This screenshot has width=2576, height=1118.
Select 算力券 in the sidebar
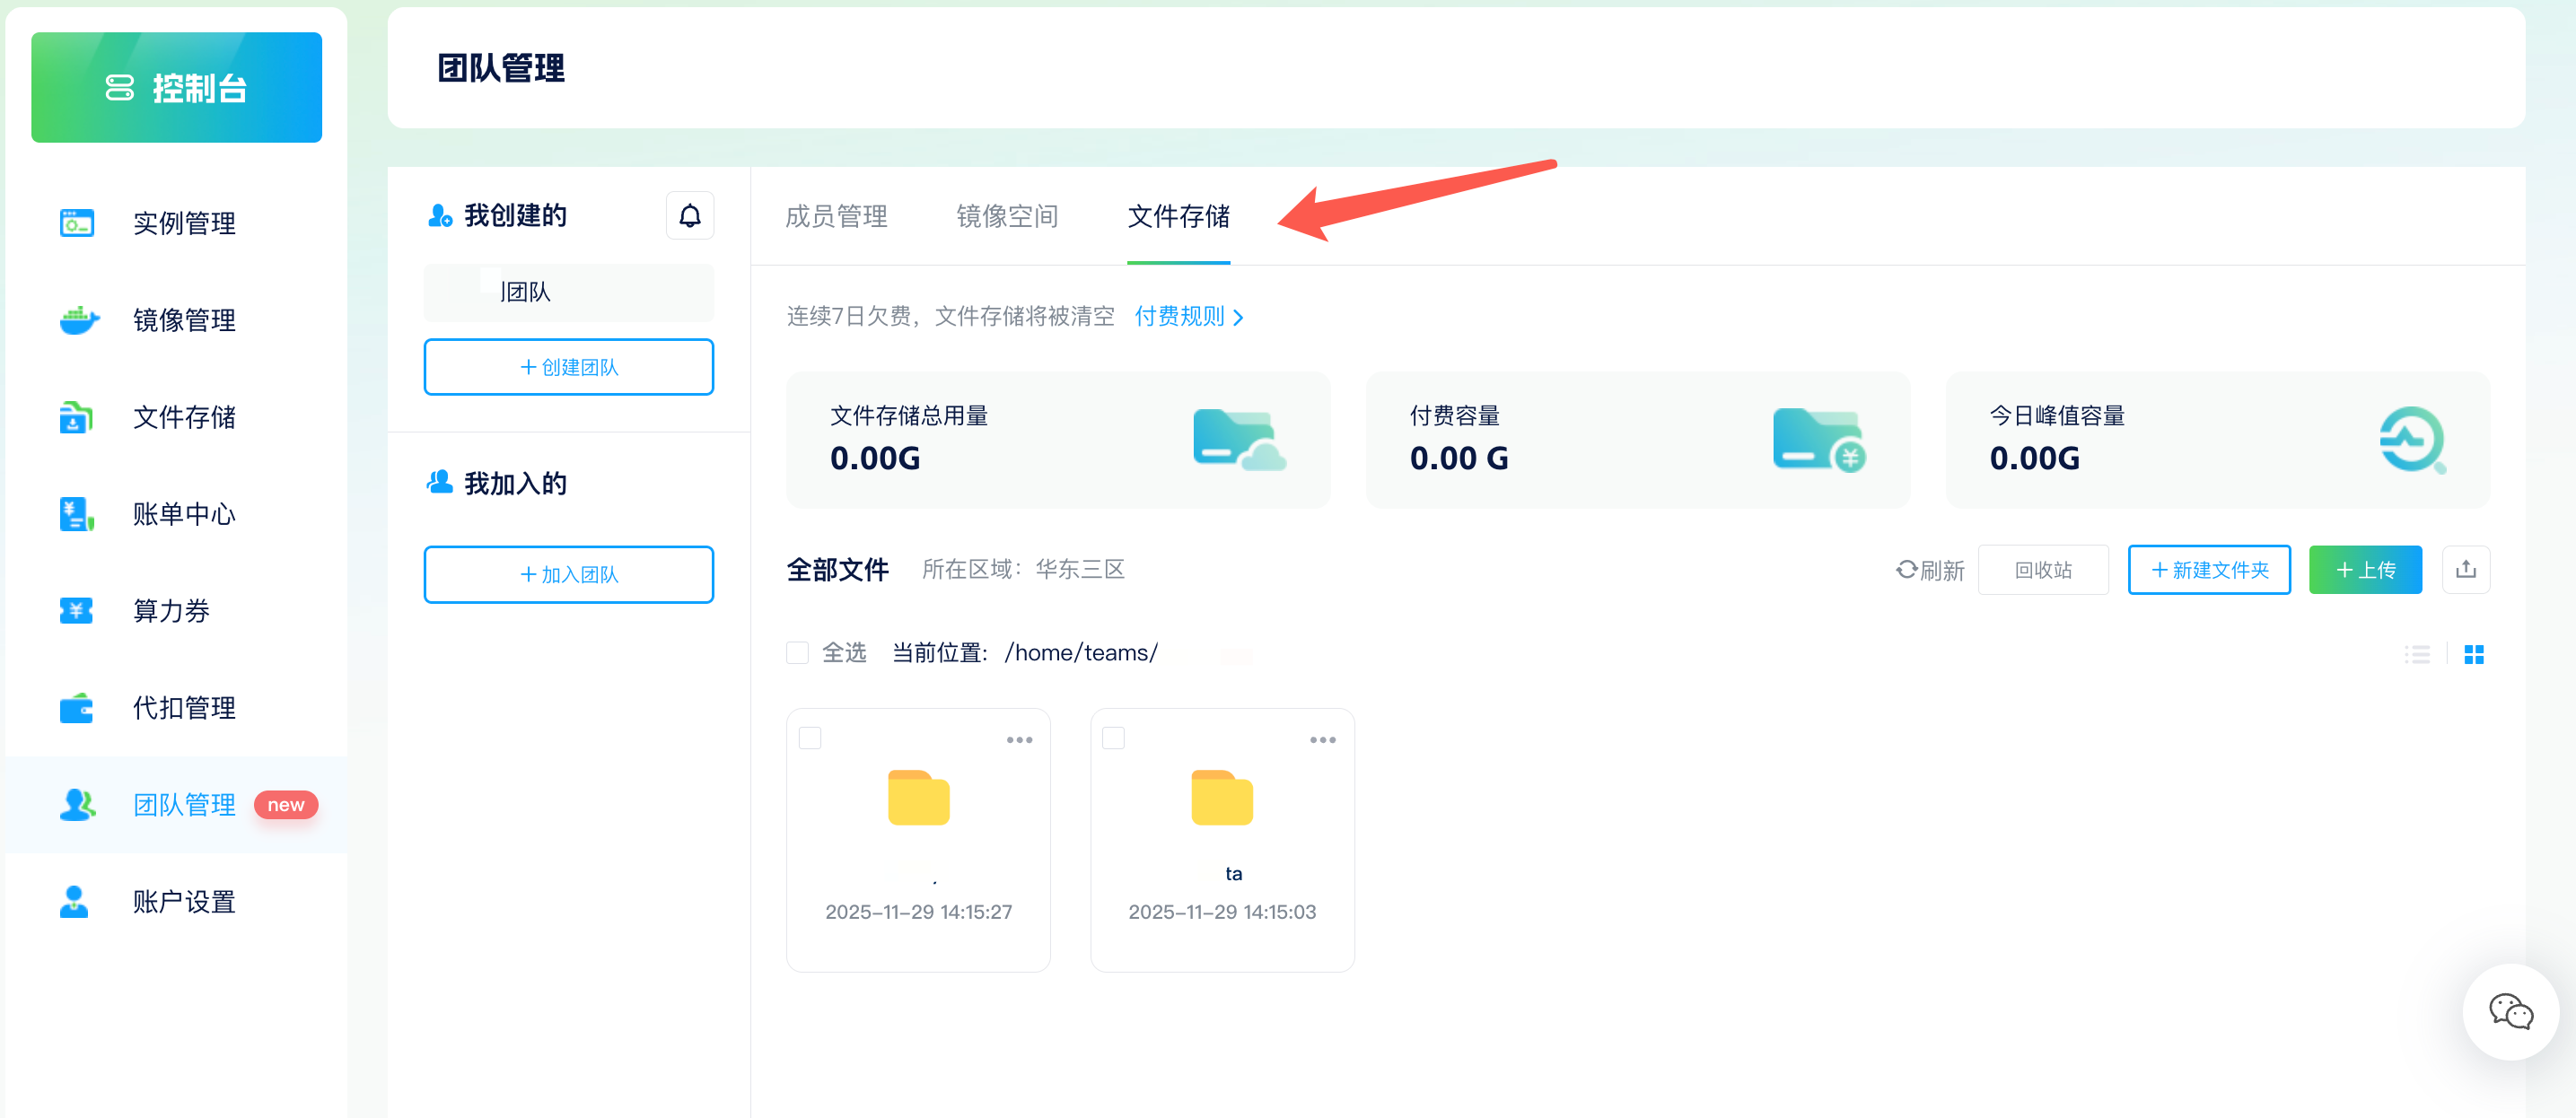pyautogui.click(x=170, y=610)
